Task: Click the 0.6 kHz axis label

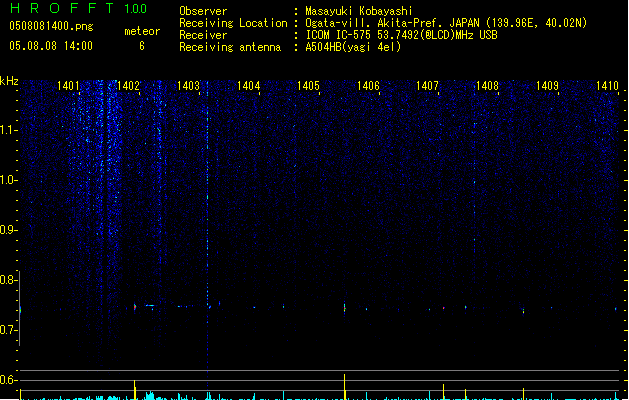Action: [8, 380]
